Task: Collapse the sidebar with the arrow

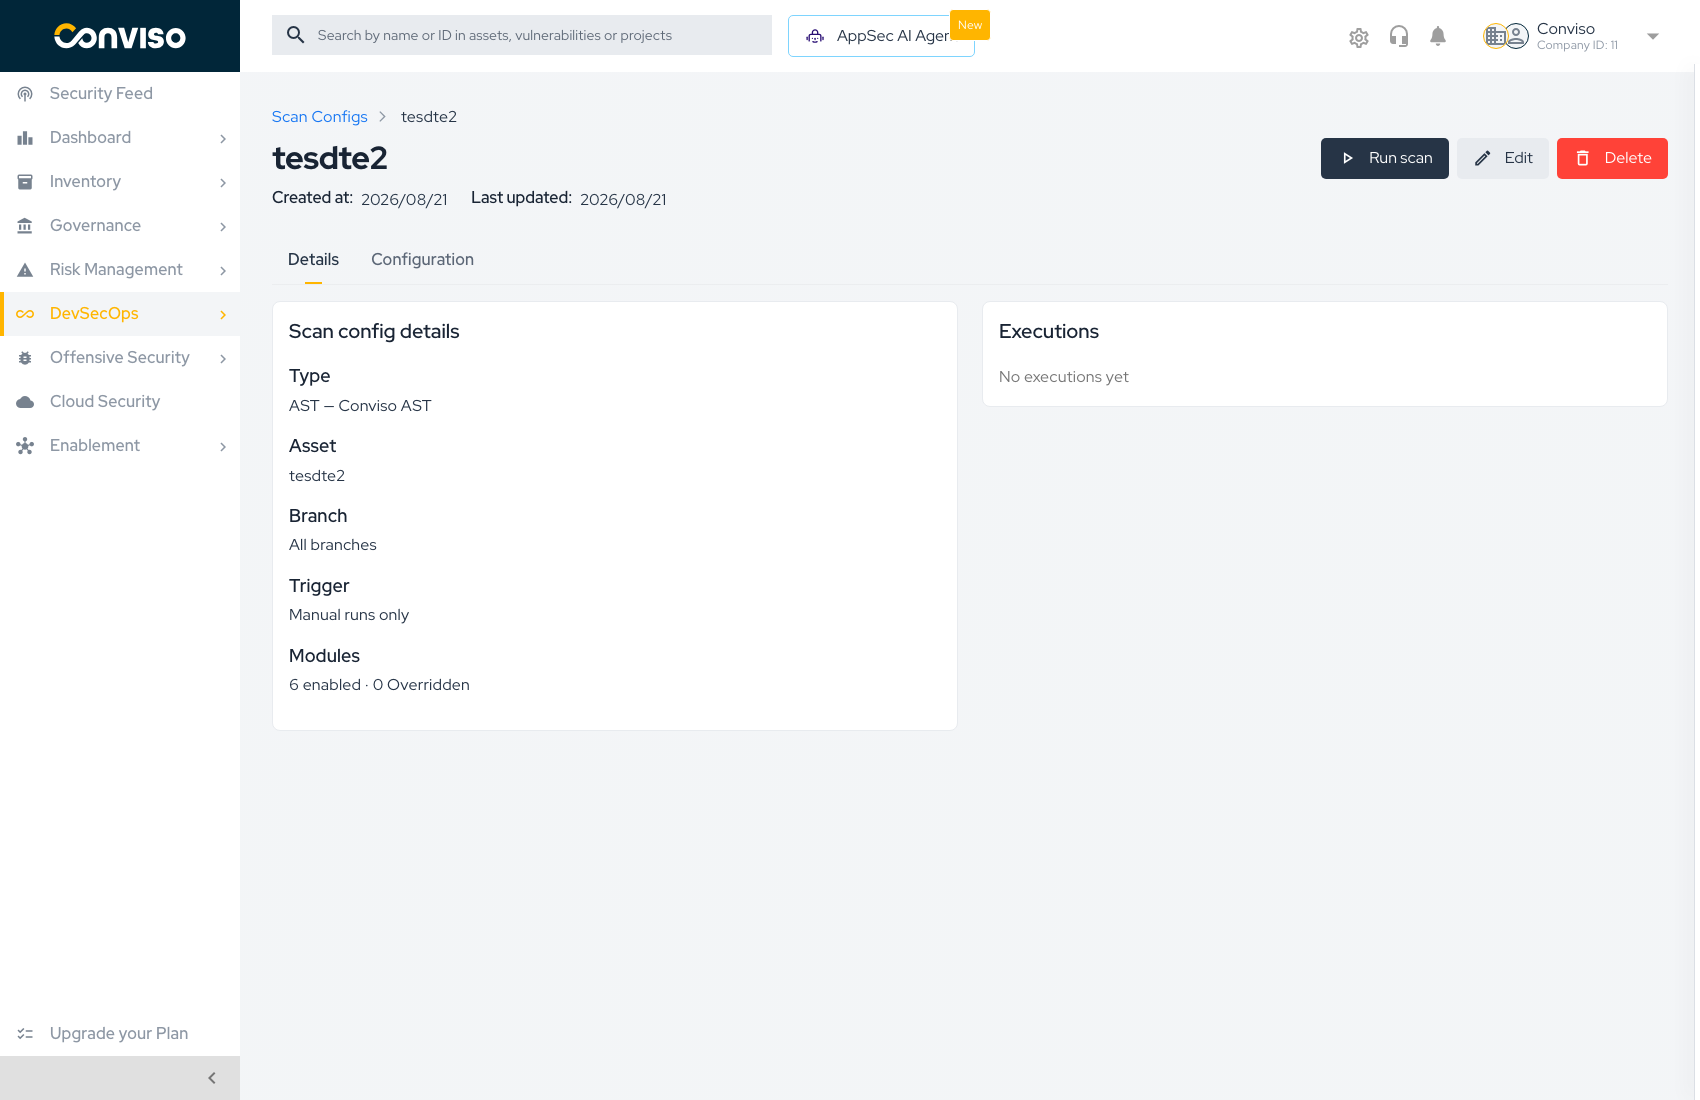Action: coord(212,1078)
